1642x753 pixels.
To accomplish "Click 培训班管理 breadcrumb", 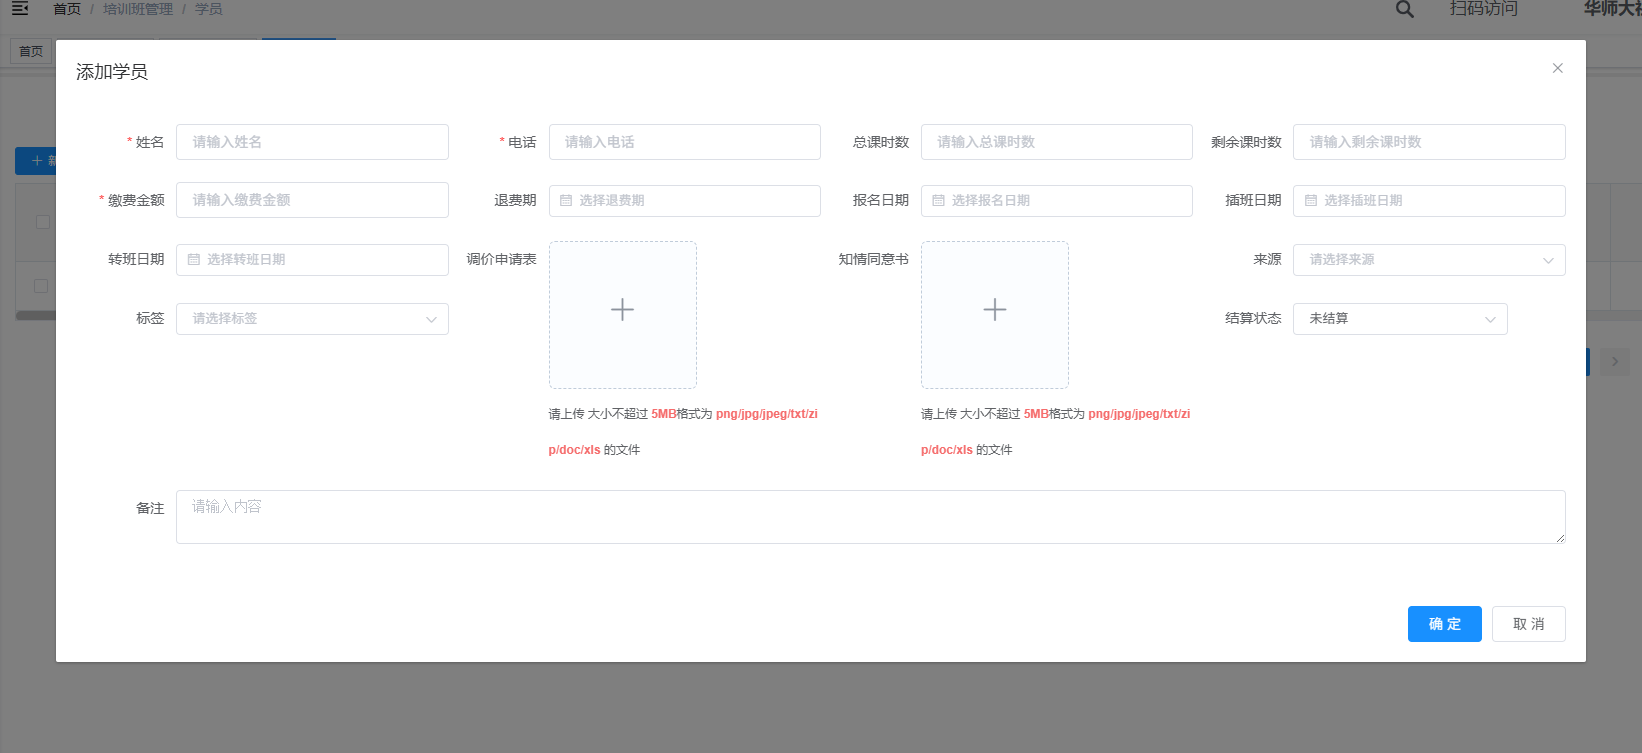I will coord(138,9).
